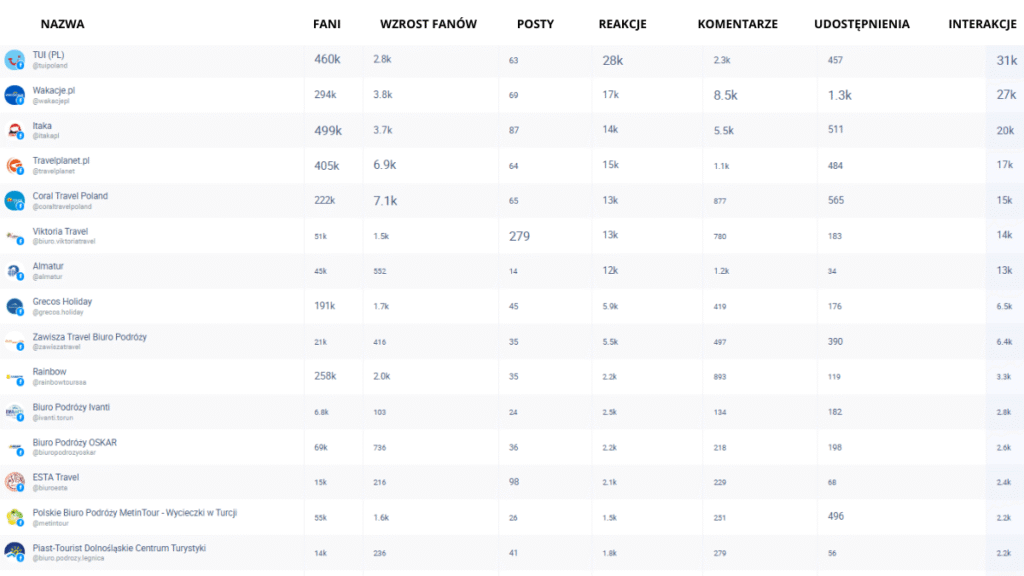Click the Coral Travel Poland logo icon
The height and width of the screenshot is (576, 1024).
coord(14,200)
